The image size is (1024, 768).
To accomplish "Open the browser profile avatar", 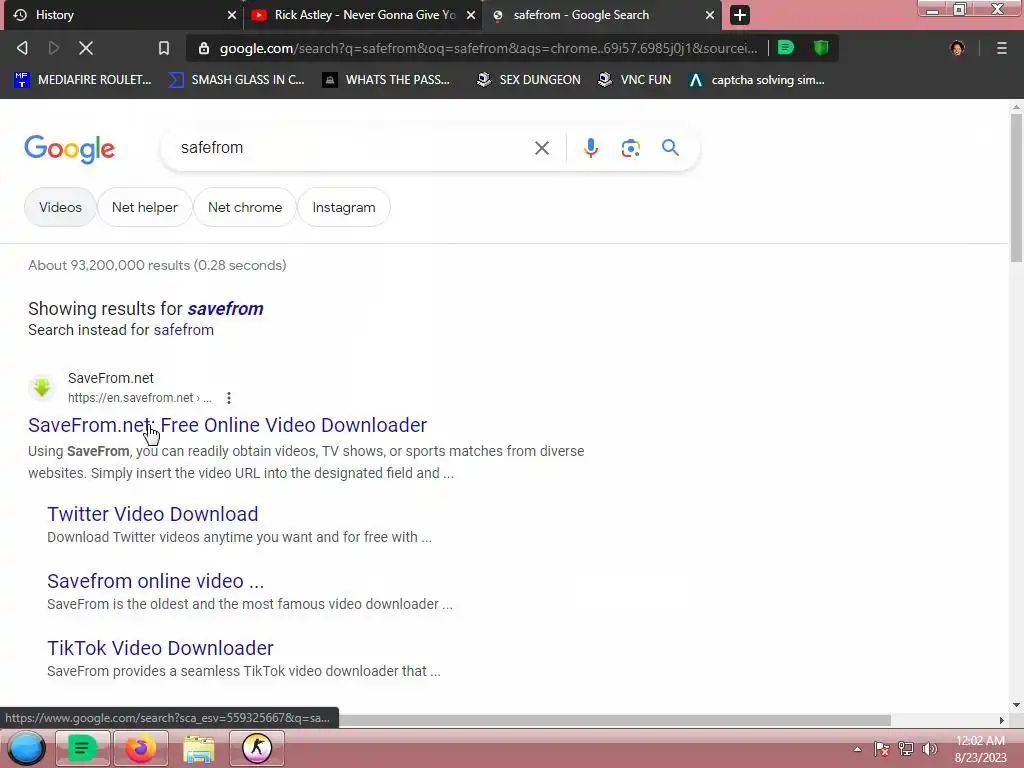I will coord(957,48).
